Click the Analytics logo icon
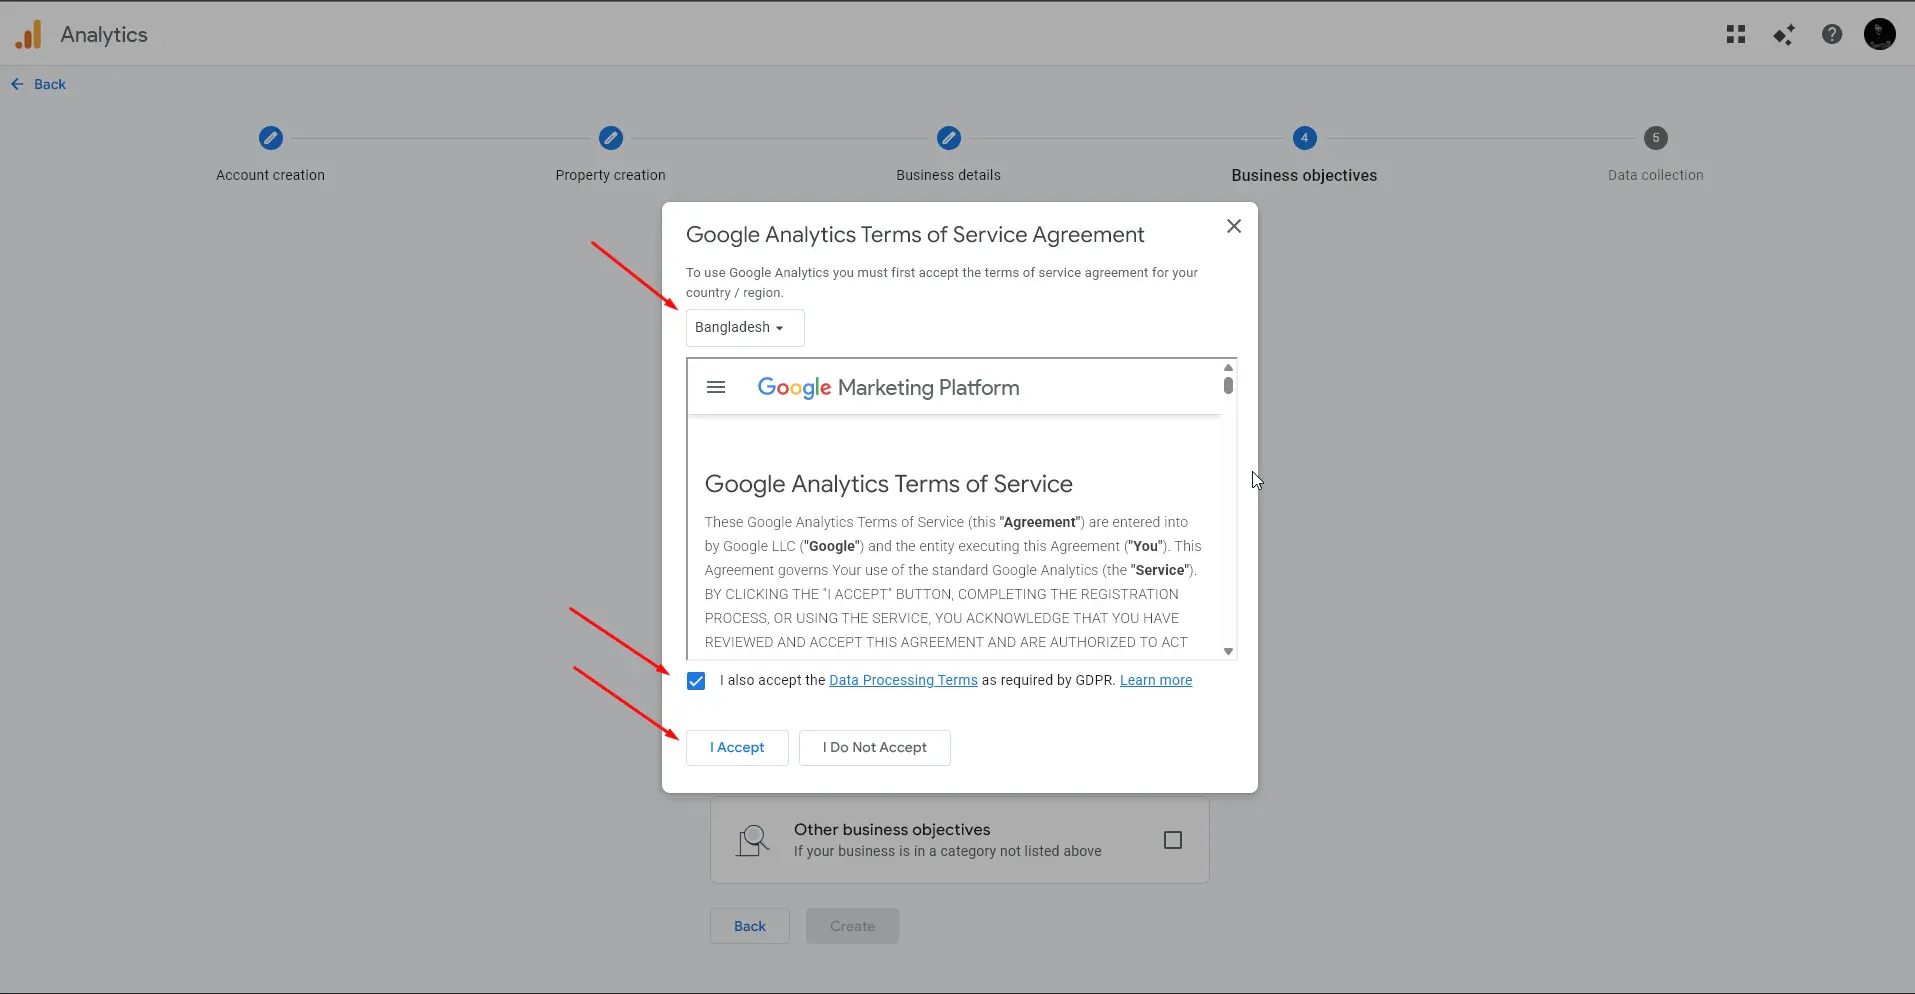The width and height of the screenshot is (1915, 994). 29,34
